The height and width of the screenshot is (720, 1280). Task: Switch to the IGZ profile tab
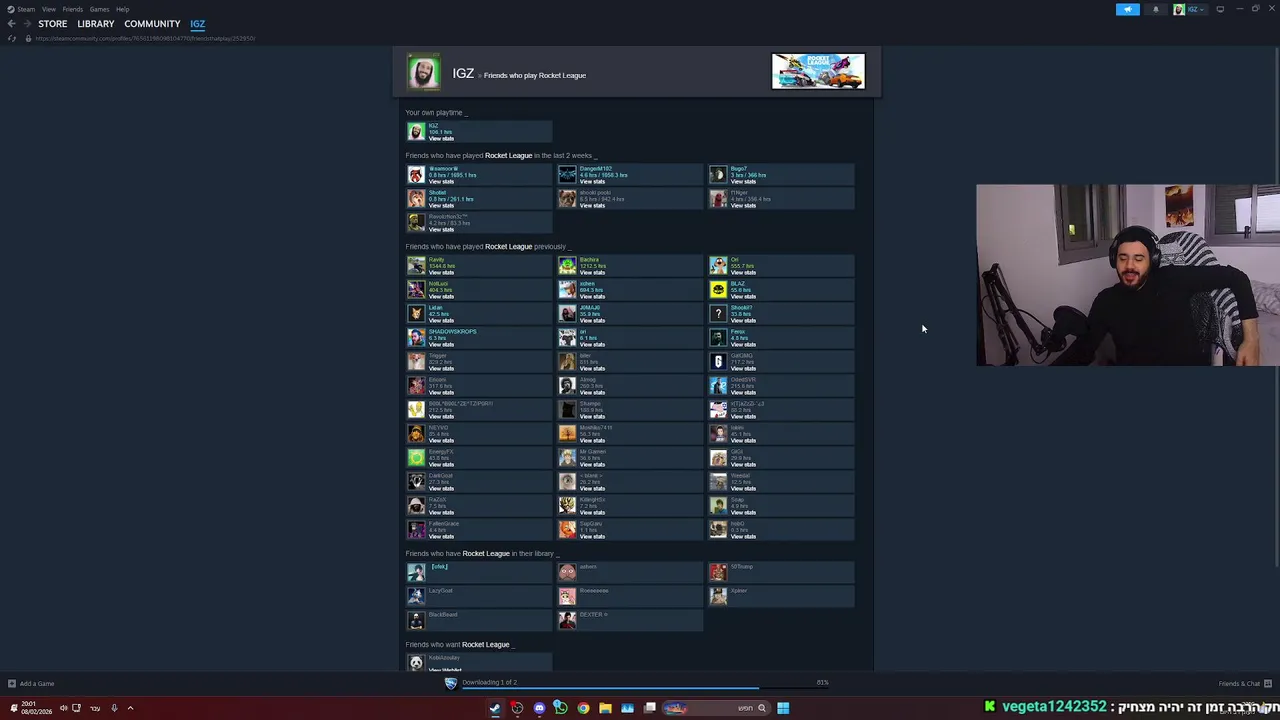(x=197, y=24)
